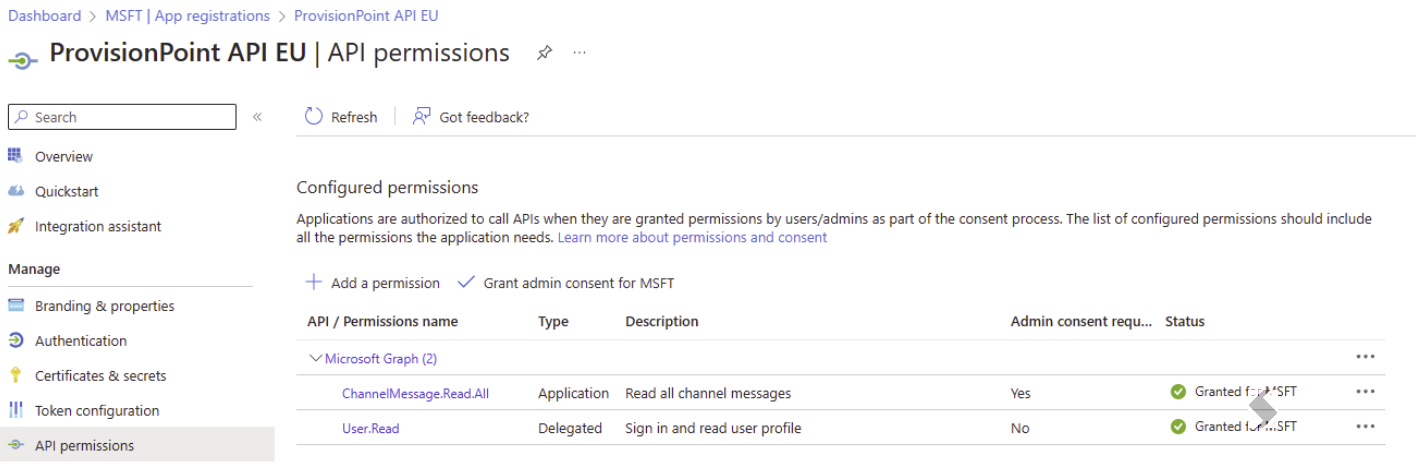
Task: Click the Got feedback? button
Action: [x=471, y=117]
